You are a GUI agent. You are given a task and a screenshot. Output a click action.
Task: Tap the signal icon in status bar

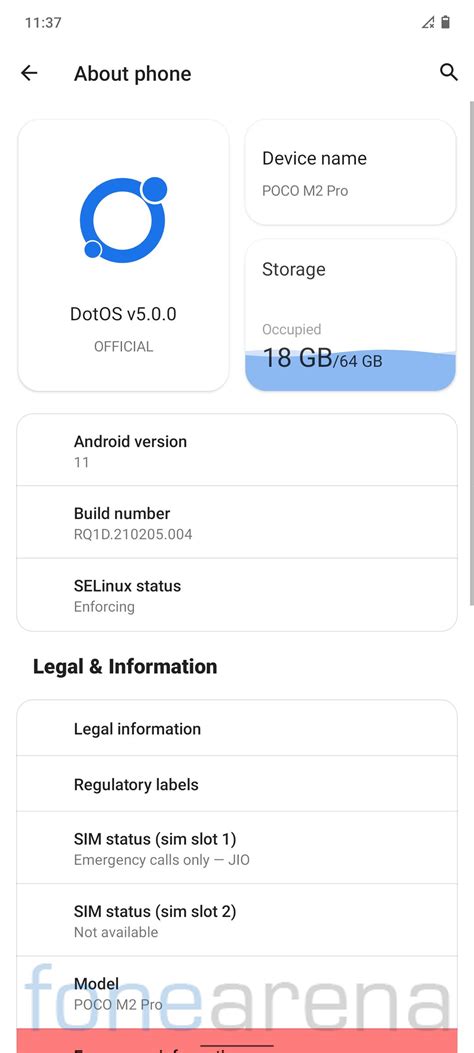coord(428,23)
